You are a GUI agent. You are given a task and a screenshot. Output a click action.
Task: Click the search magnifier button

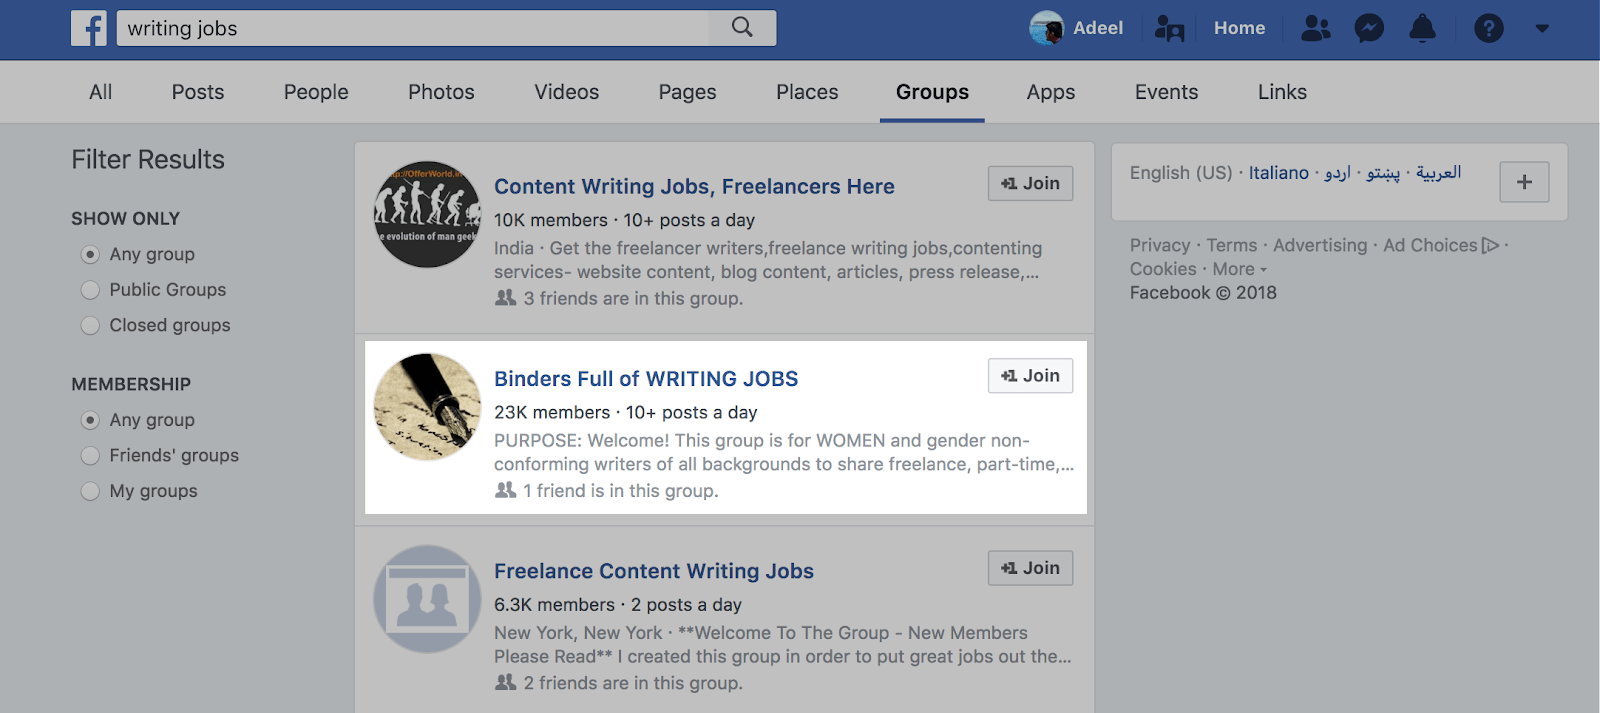tap(742, 28)
